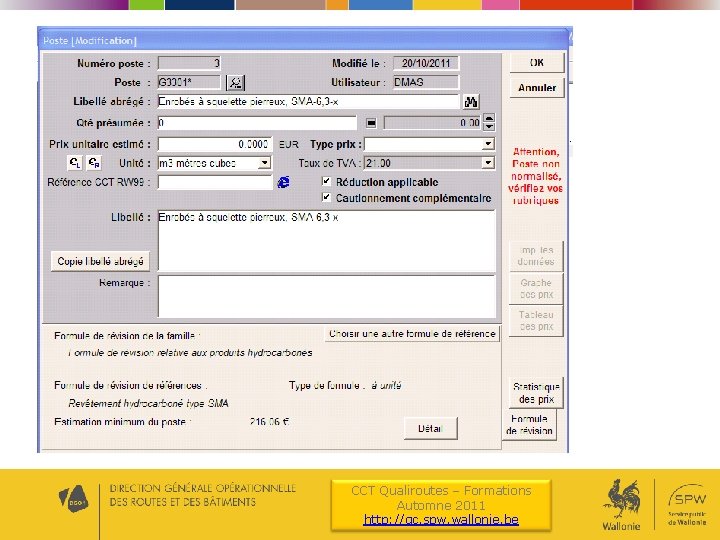Click the poste search icon beside G3001*
Image resolution: width=720 pixels, height=540 pixels.
236,83
